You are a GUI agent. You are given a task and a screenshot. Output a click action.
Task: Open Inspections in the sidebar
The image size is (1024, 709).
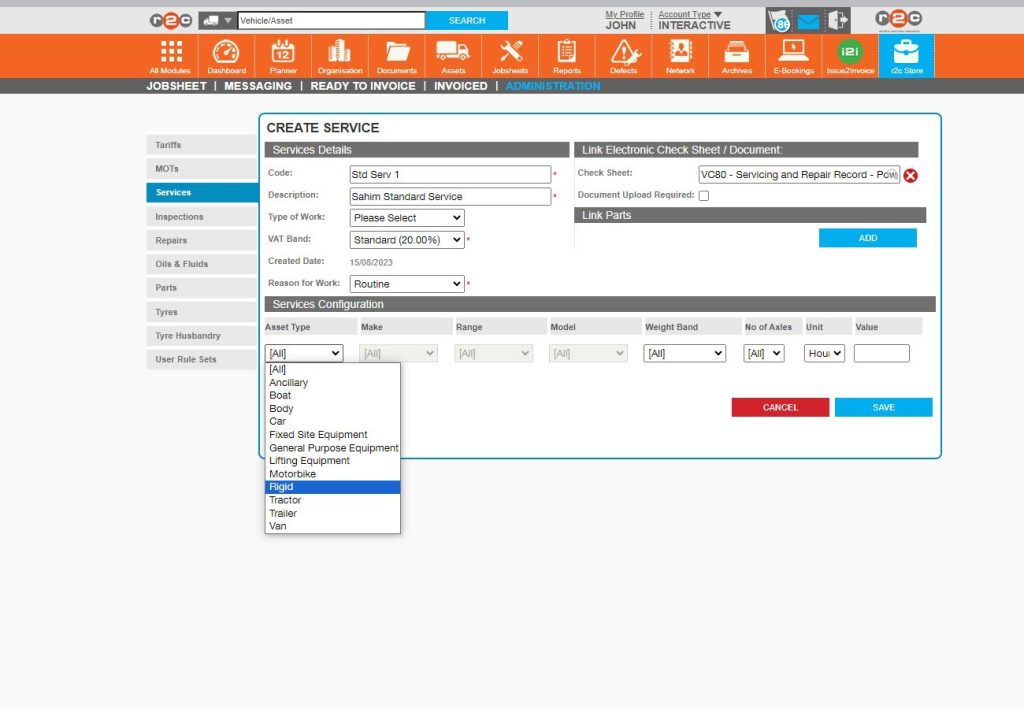click(x=202, y=217)
